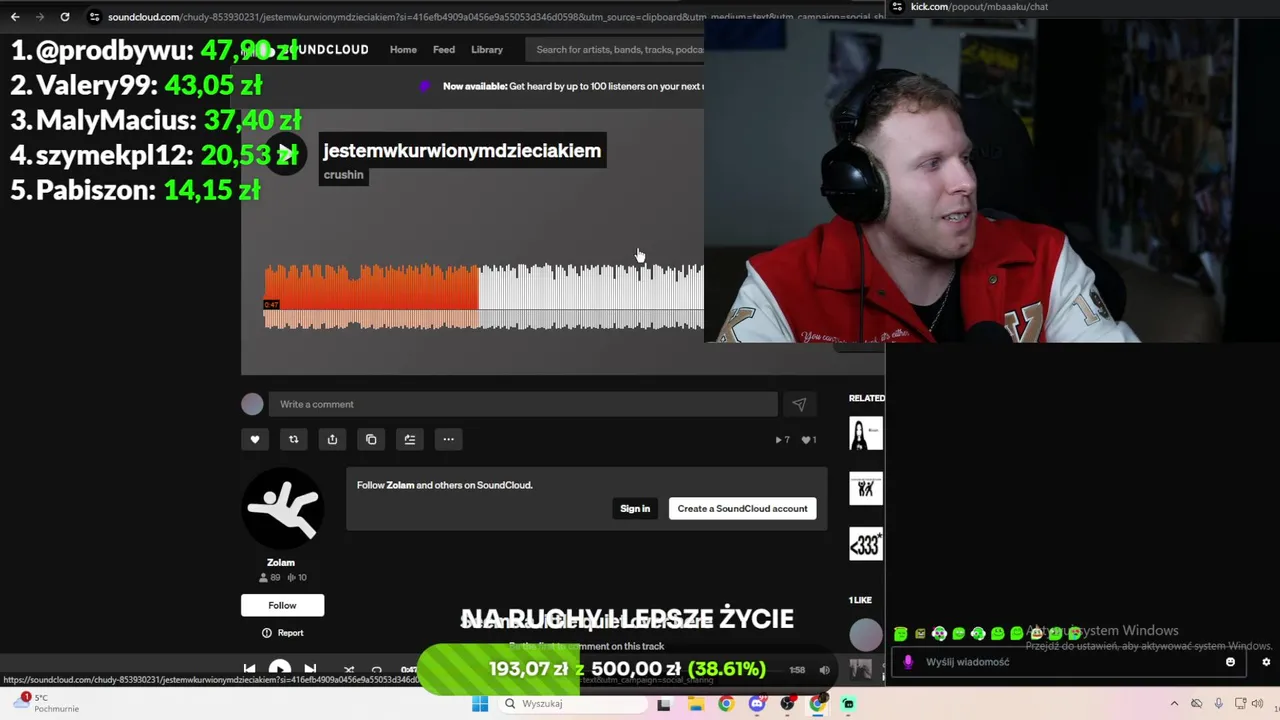The image size is (1280, 720).
Task: Open the Feed tab on SoundCloud
Action: coord(444,49)
